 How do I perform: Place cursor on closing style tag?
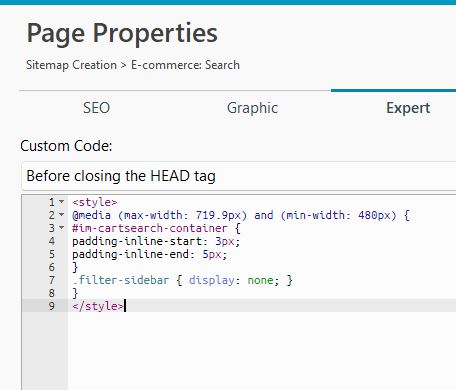click(x=98, y=306)
